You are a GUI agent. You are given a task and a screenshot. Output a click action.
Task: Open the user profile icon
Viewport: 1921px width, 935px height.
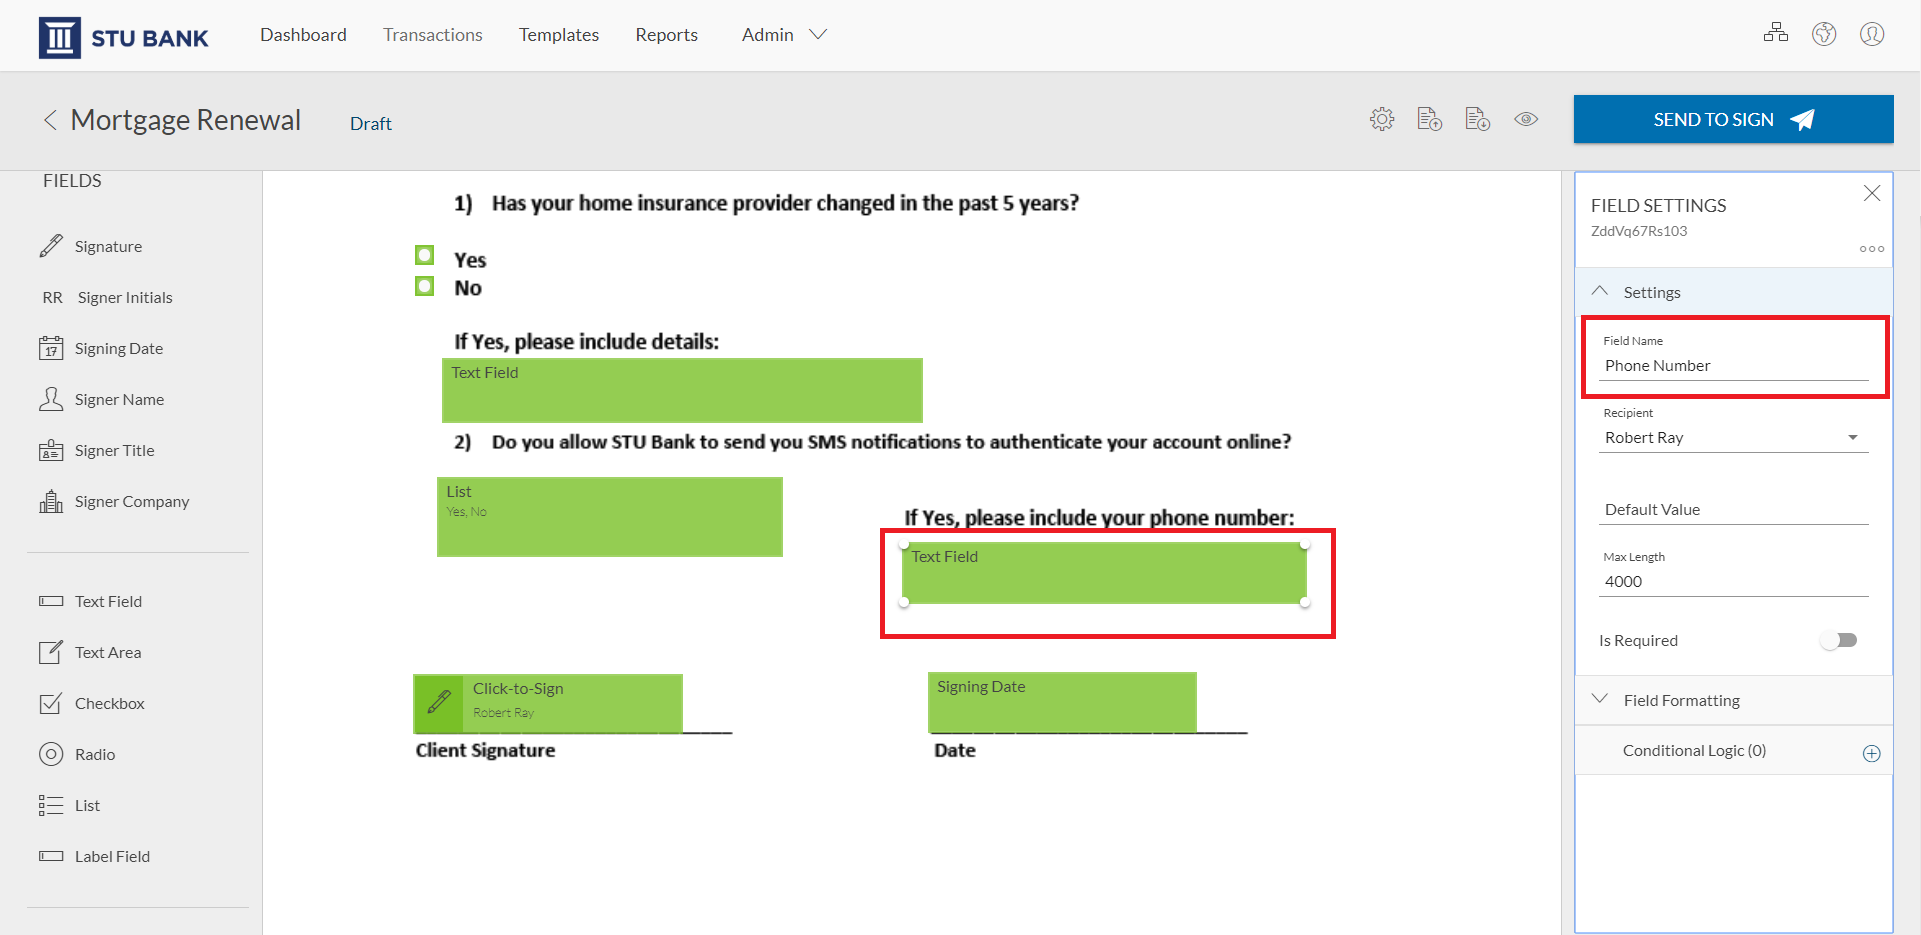coord(1872,34)
